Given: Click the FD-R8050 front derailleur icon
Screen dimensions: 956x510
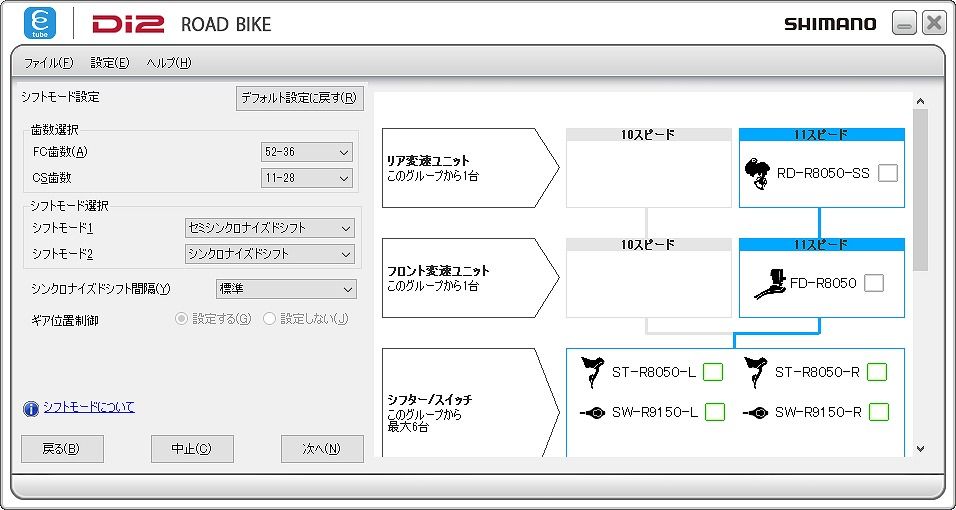Looking at the screenshot, I should tap(771, 284).
